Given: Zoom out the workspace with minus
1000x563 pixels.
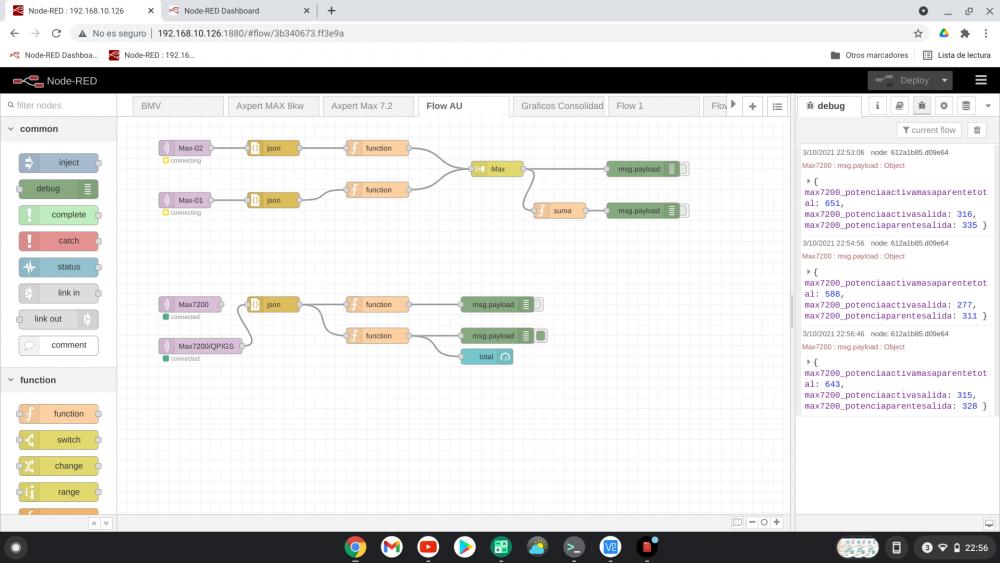Looking at the screenshot, I should point(752,522).
